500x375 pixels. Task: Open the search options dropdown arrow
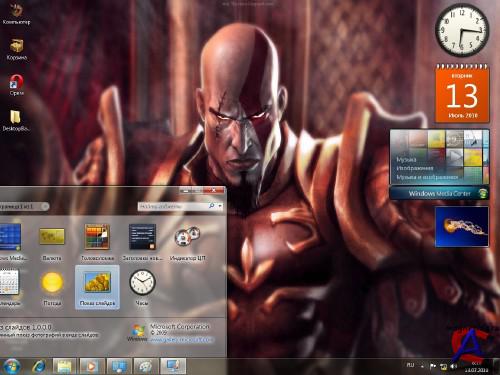[x=220, y=206]
